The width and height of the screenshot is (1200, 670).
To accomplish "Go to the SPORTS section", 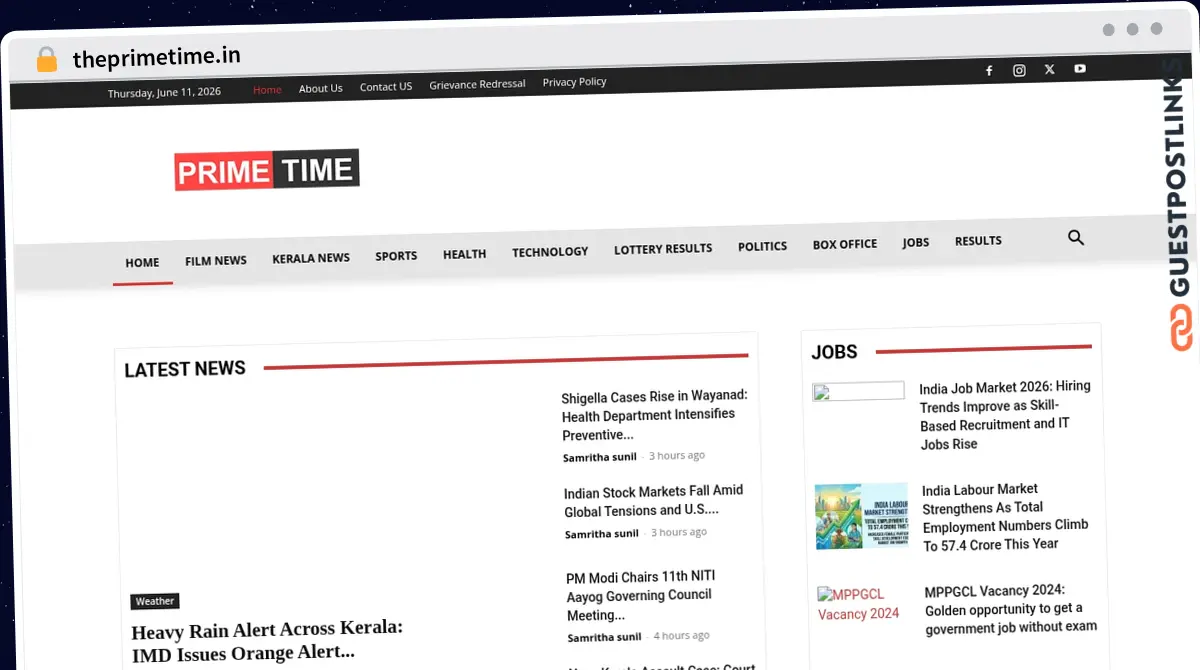I will (396, 256).
